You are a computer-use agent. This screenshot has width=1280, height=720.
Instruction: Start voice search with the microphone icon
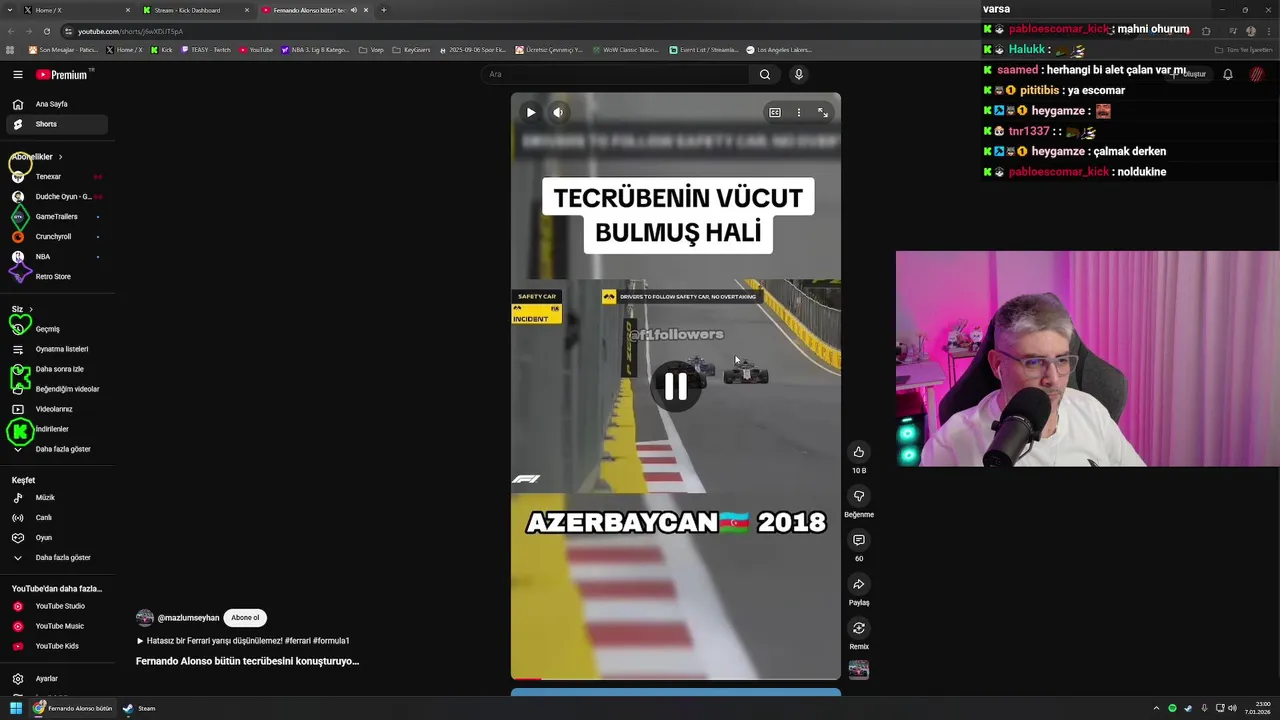tap(798, 74)
